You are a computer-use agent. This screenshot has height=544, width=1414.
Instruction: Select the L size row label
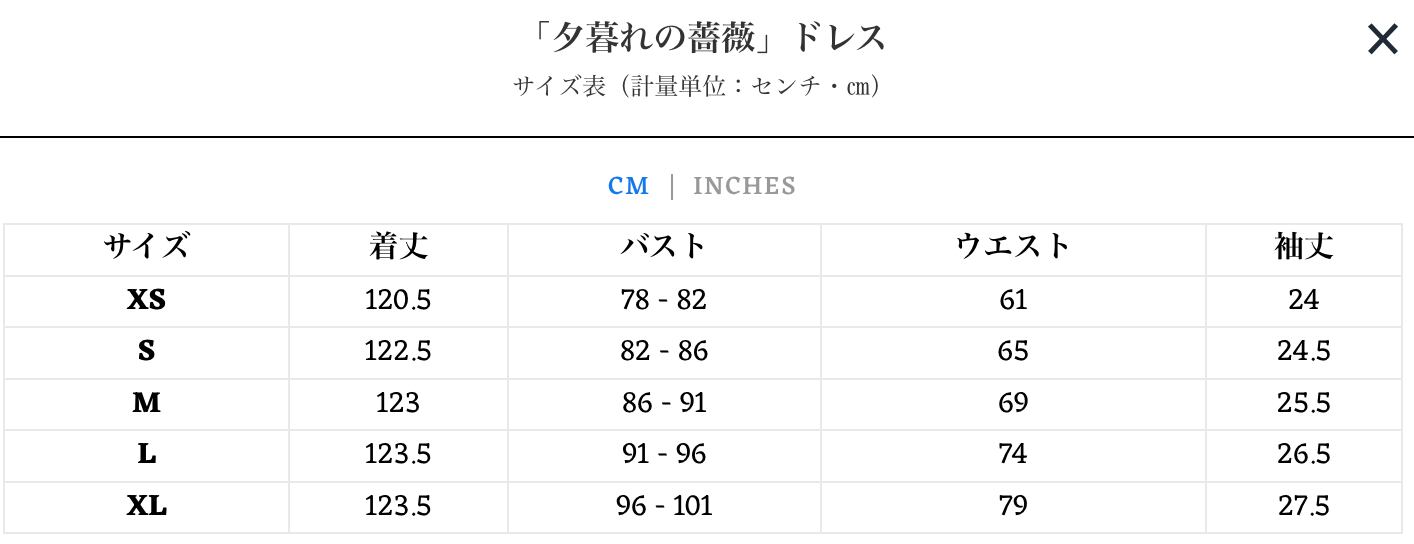(146, 454)
